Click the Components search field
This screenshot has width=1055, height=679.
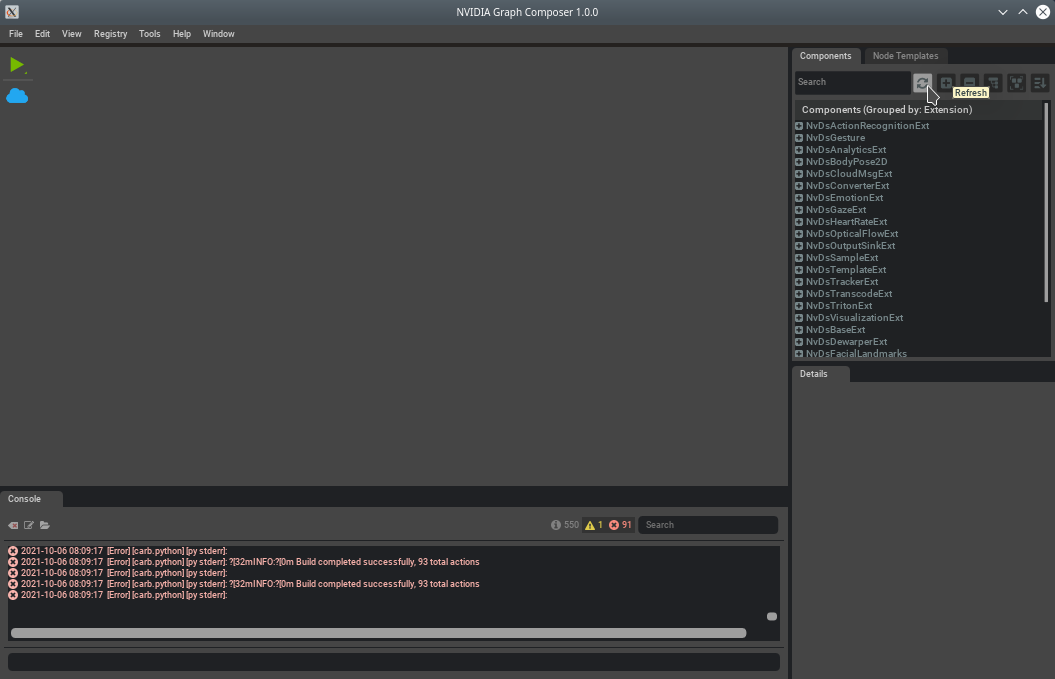pyautogui.click(x=851, y=82)
